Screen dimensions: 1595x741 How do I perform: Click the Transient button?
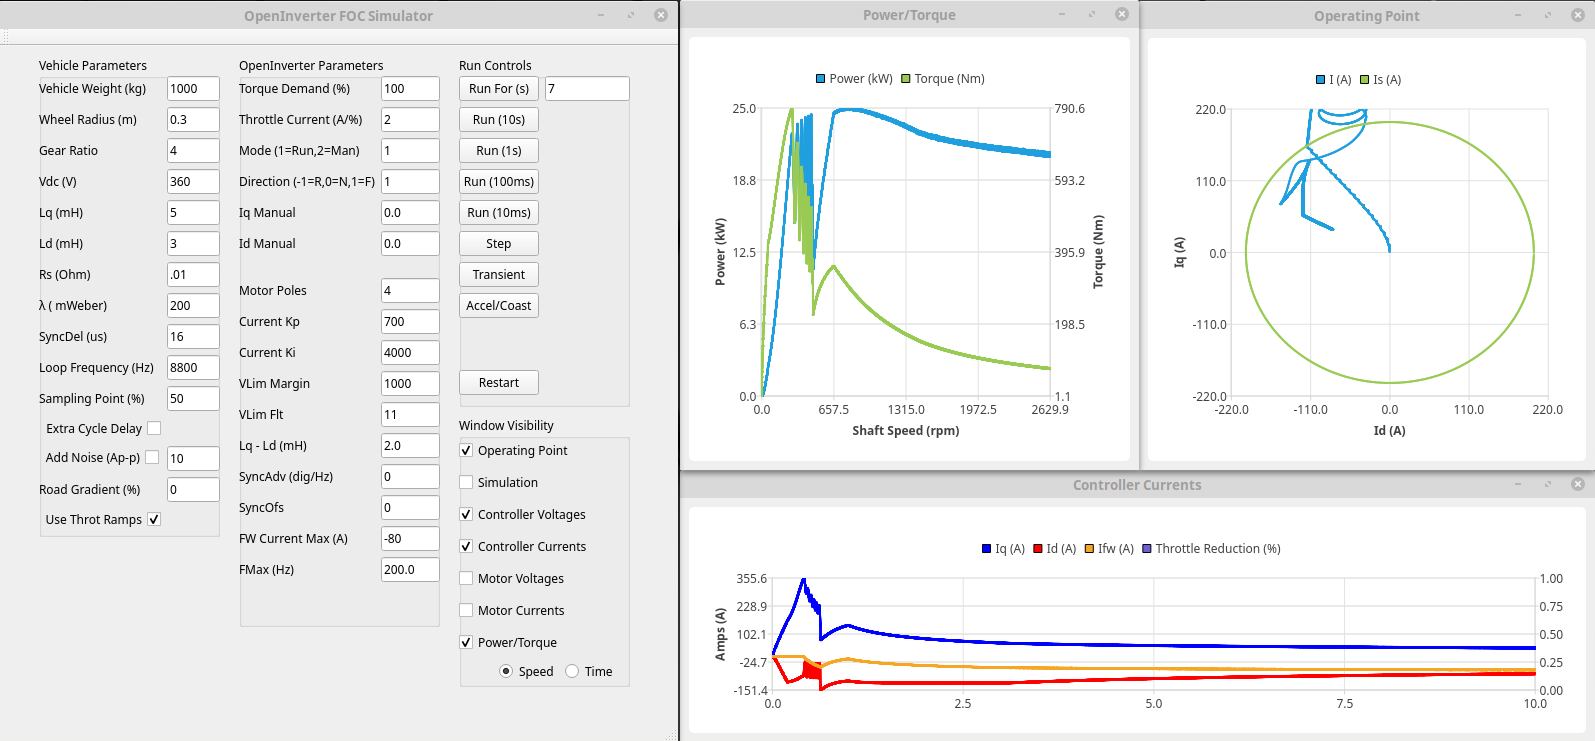coord(498,275)
